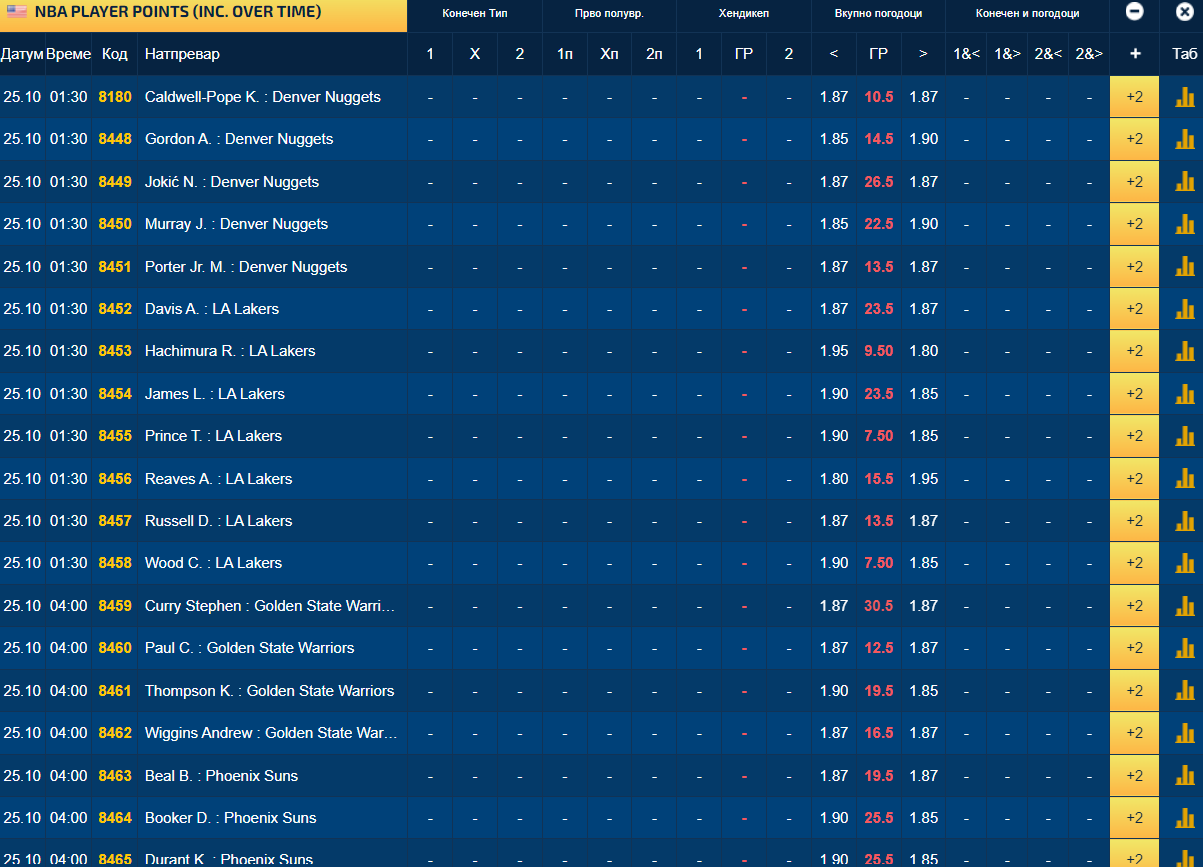Select the Прво полувр. header tab
This screenshot has width=1203, height=867.
point(609,14)
